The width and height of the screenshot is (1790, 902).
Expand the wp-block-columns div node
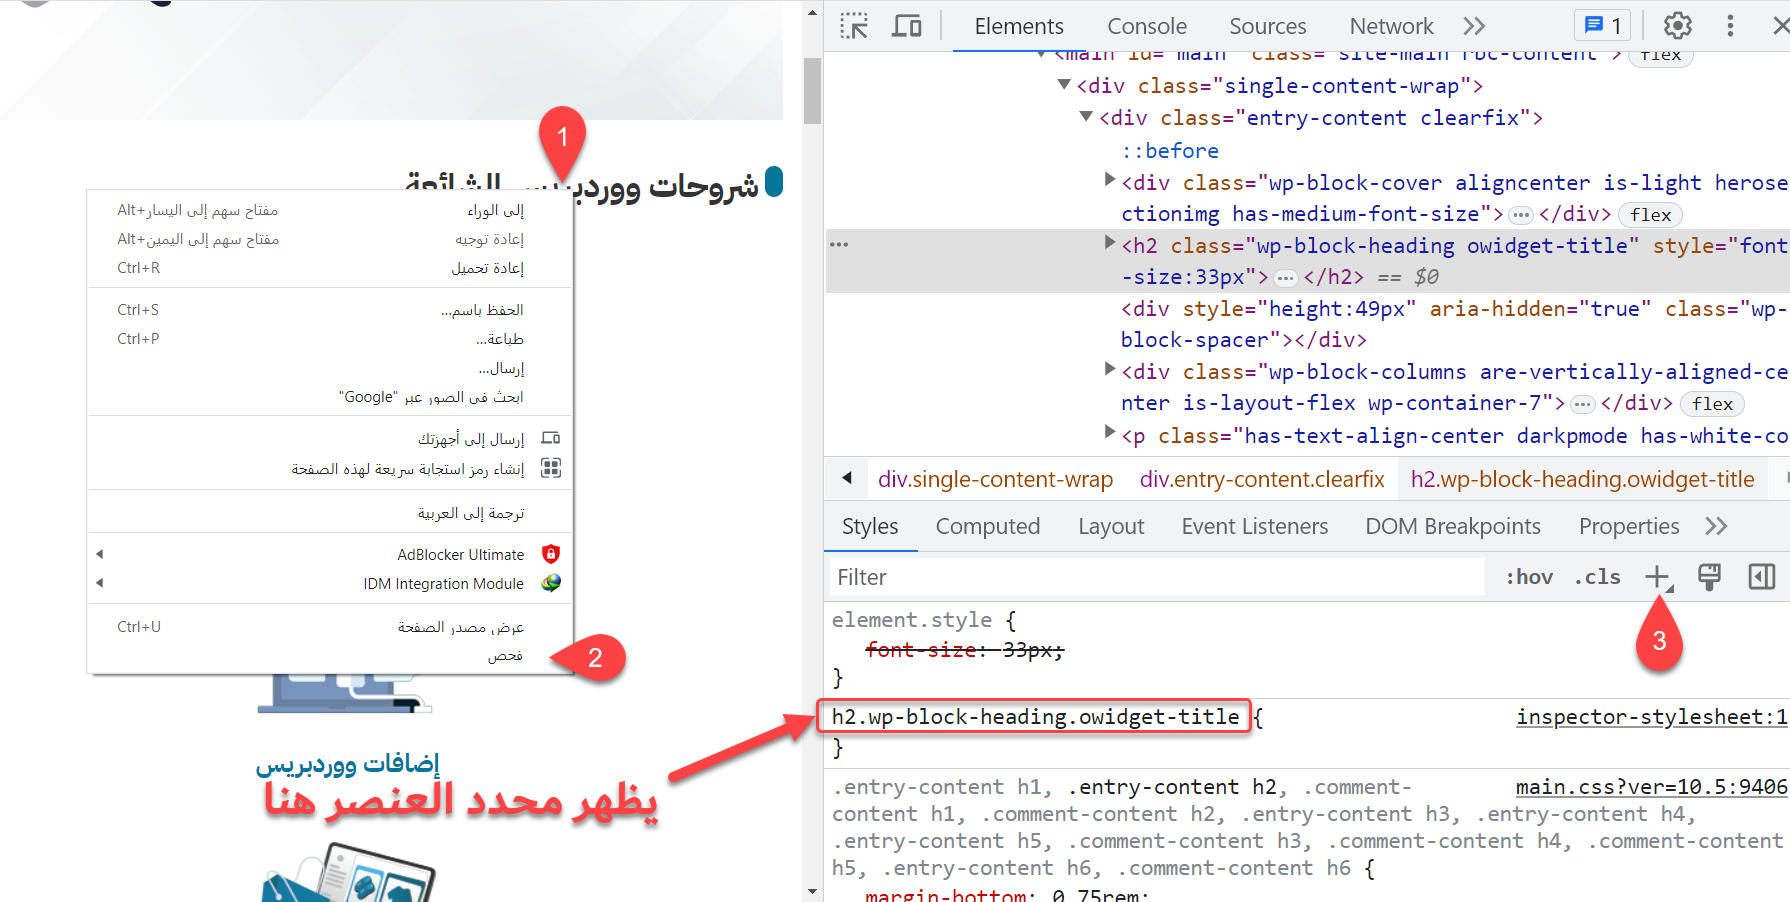coord(1109,369)
